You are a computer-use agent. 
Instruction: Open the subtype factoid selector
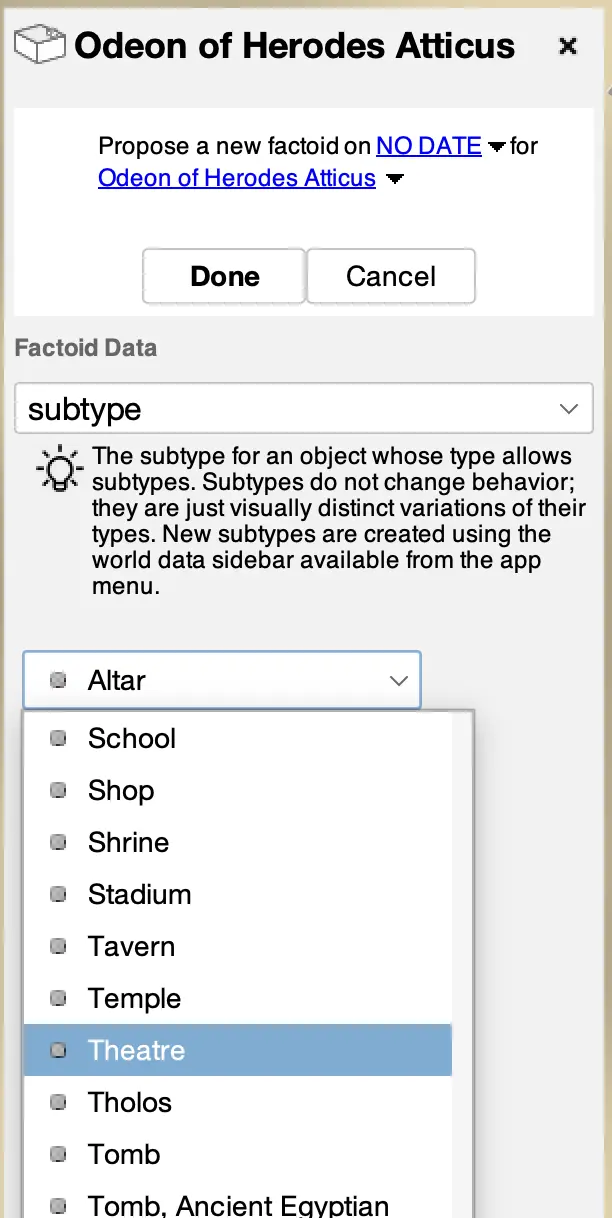click(304, 409)
